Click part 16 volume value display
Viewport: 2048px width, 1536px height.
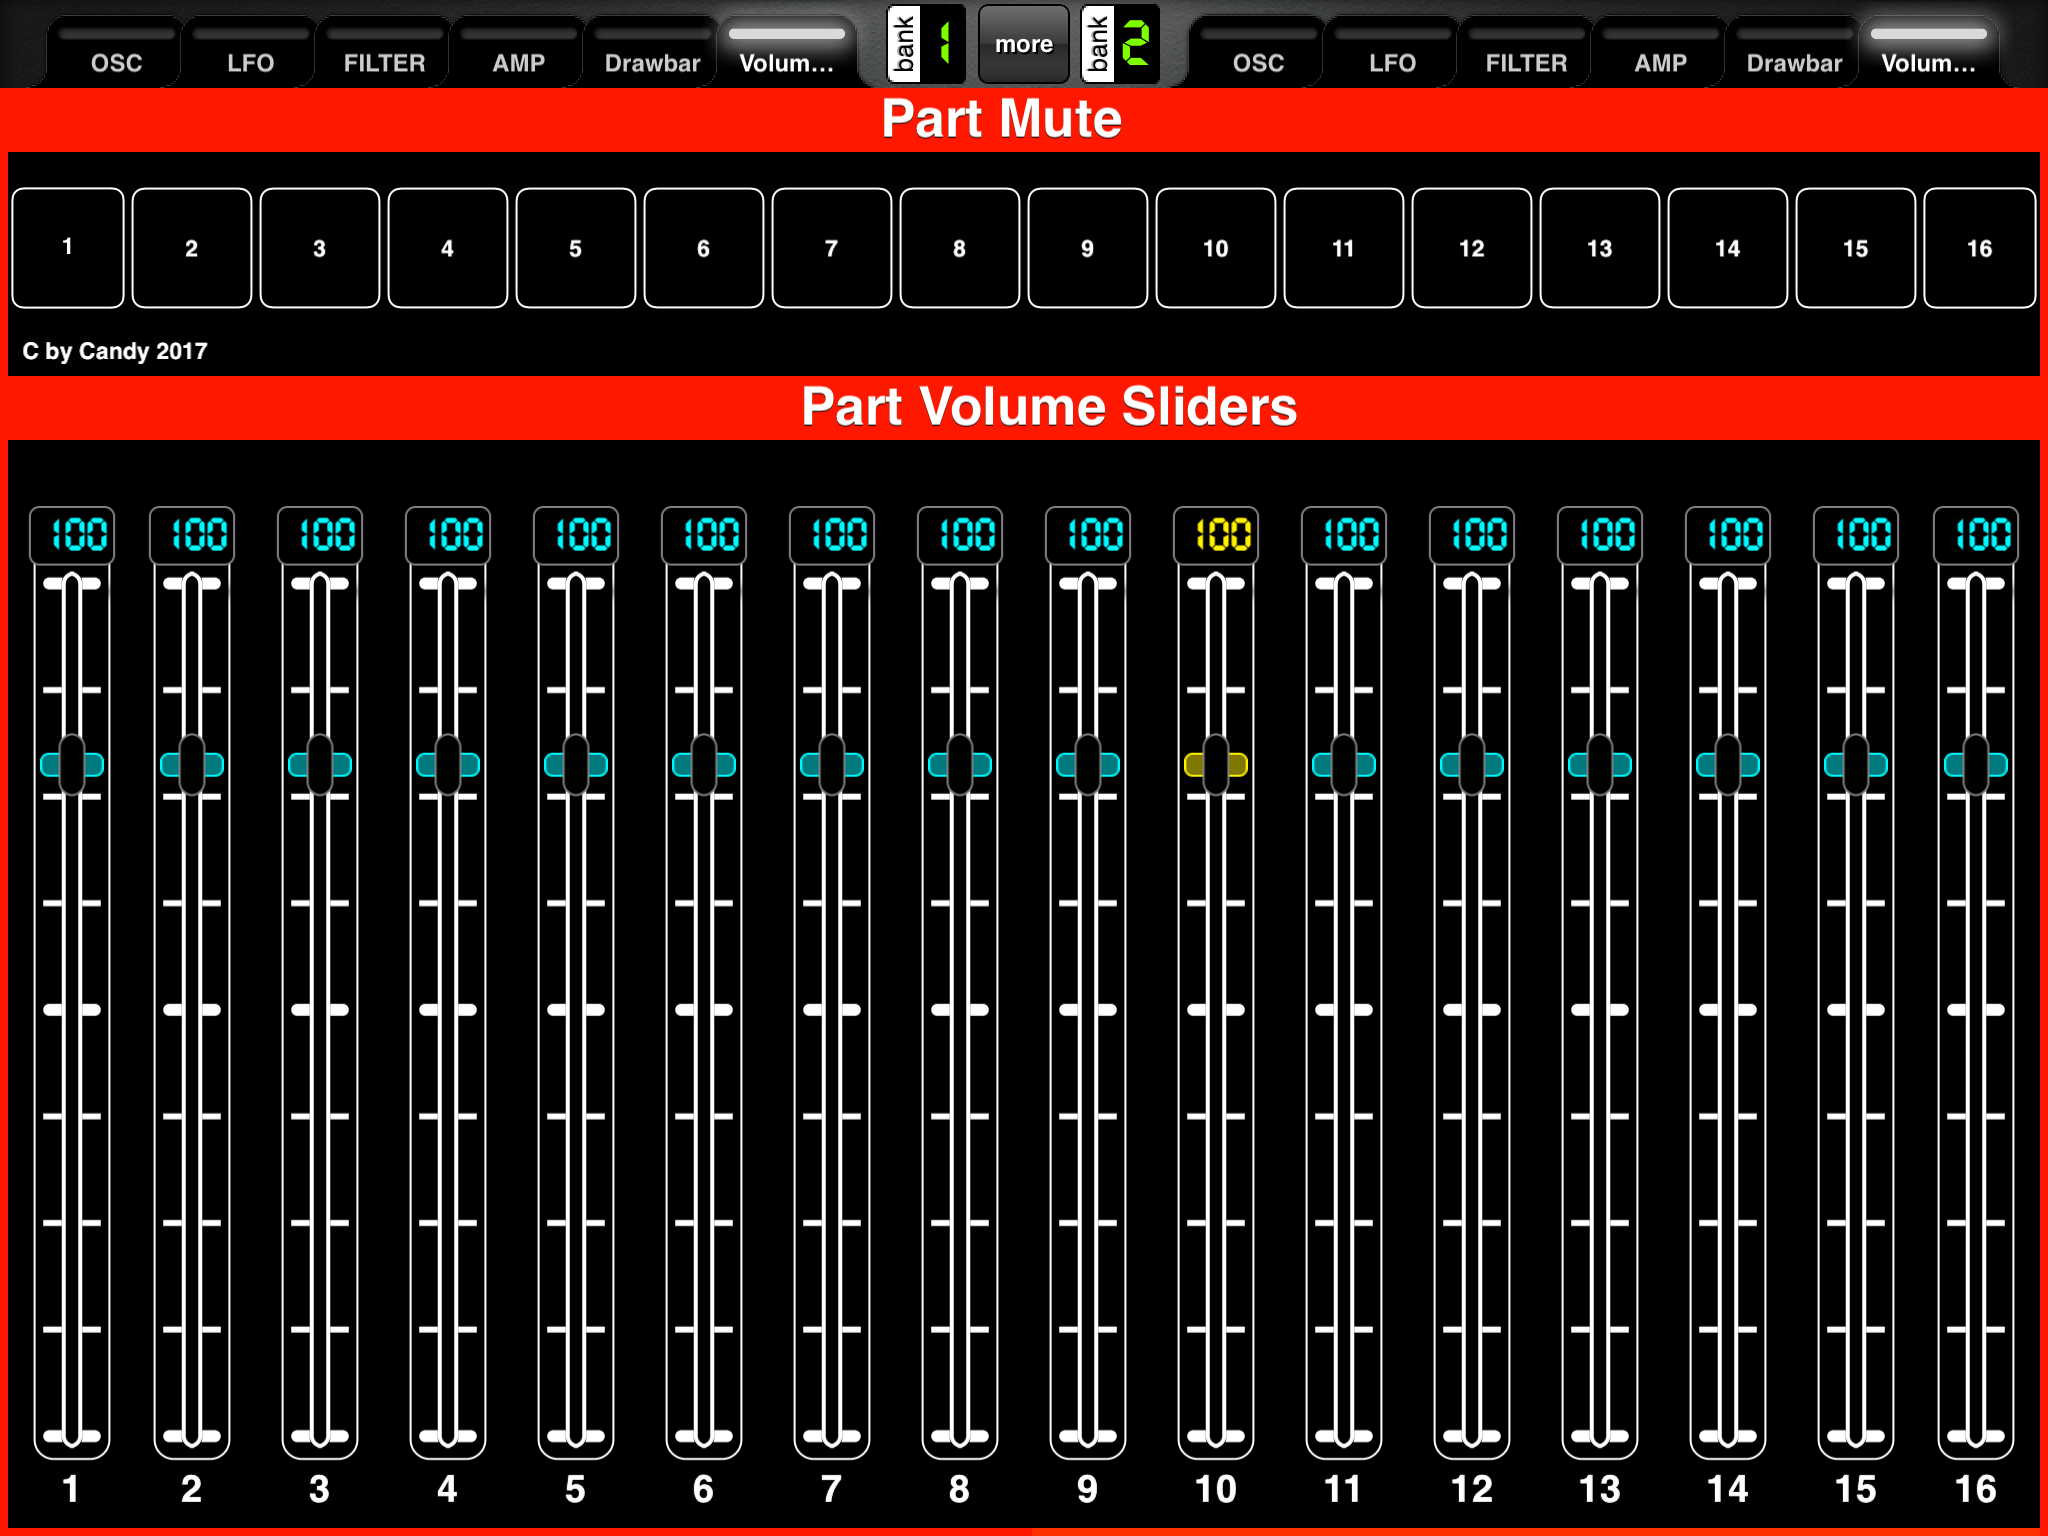click(1976, 535)
